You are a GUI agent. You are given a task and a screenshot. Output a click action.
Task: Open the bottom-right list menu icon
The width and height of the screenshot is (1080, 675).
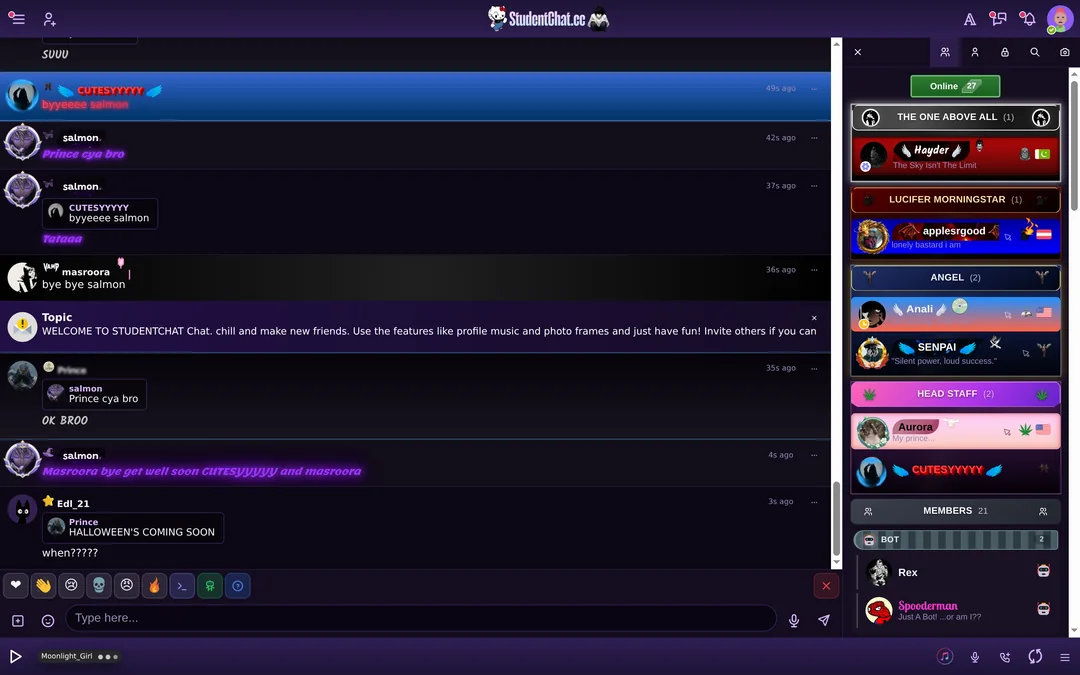[1065, 657]
